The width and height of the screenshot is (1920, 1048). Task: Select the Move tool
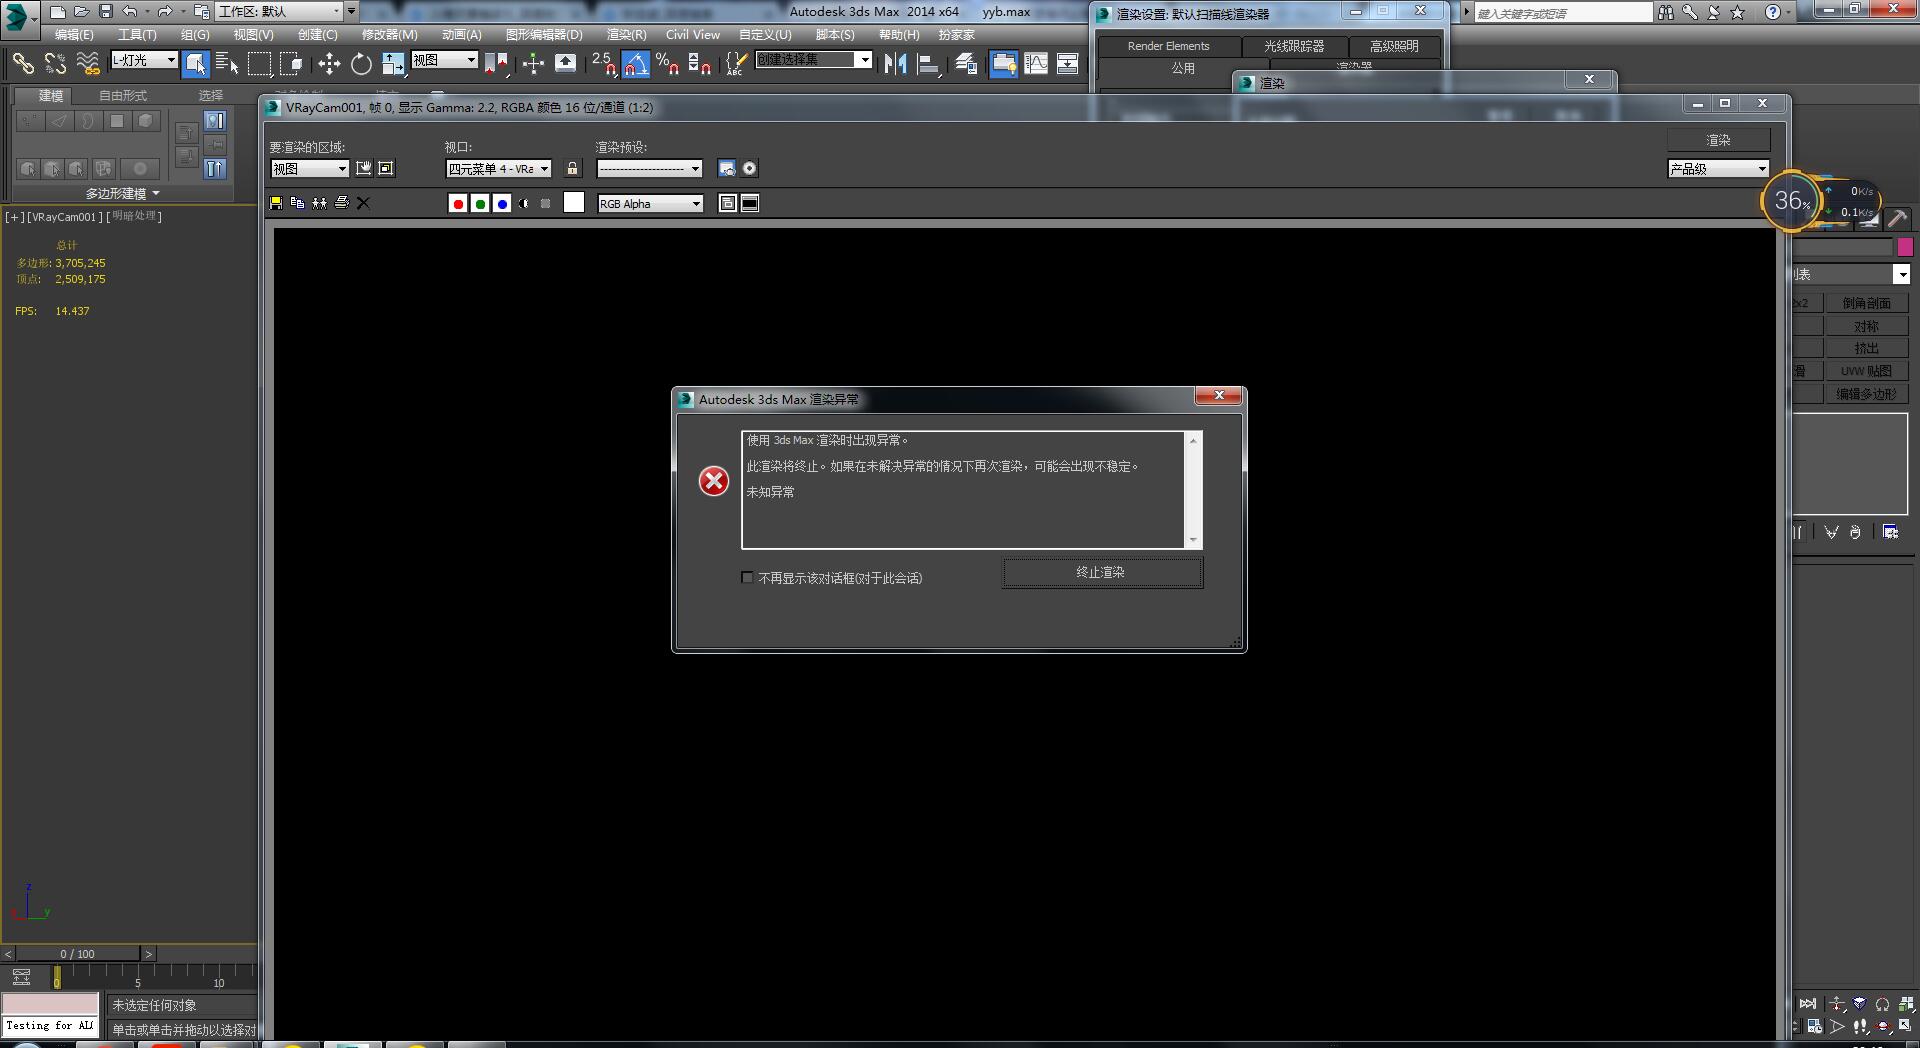(x=329, y=64)
